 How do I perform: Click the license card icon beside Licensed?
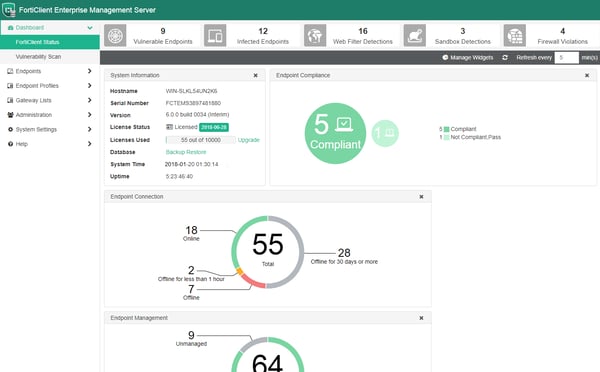[x=170, y=127]
